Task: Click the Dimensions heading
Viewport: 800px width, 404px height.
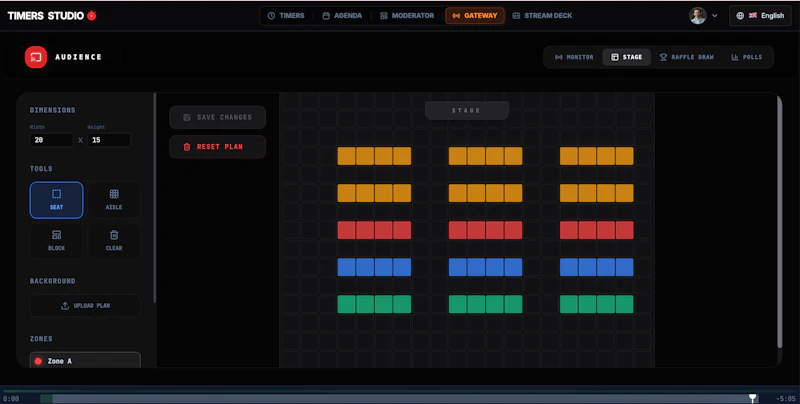Action: point(53,110)
